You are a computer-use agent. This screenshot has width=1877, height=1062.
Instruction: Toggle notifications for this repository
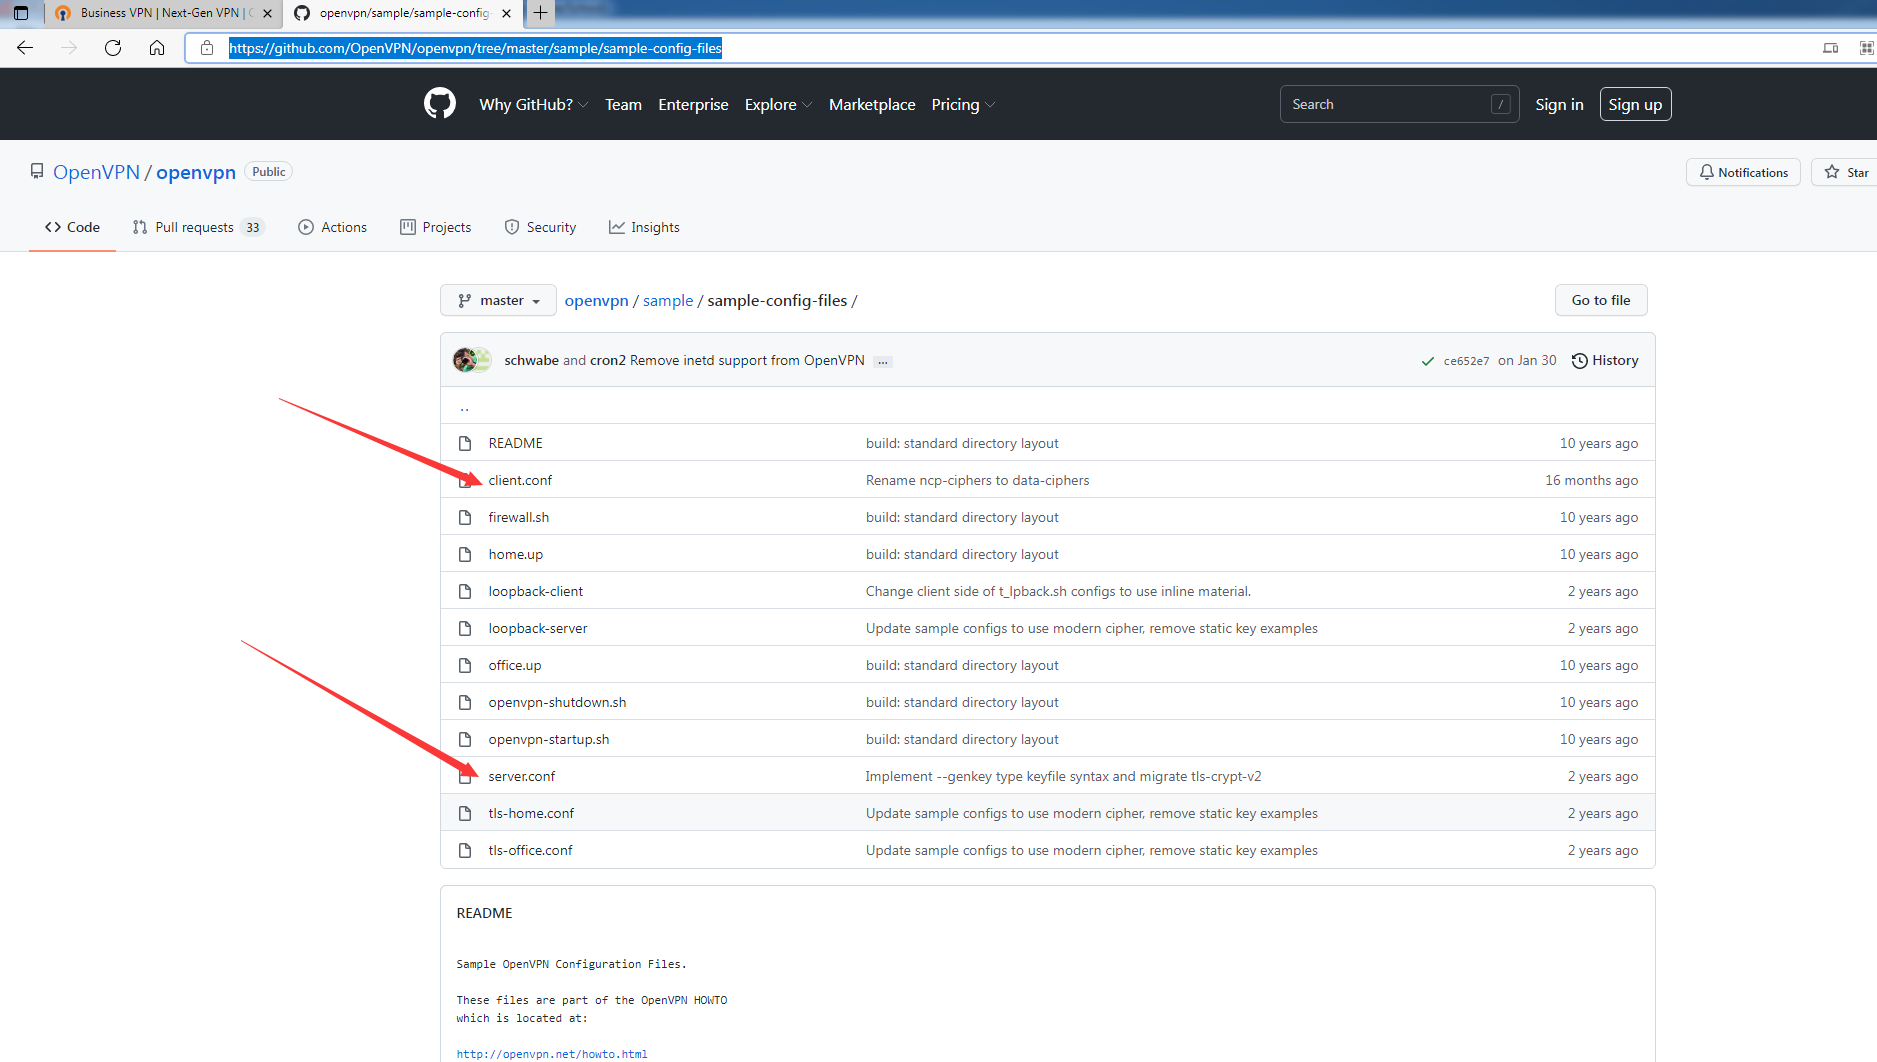(1743, 171)
